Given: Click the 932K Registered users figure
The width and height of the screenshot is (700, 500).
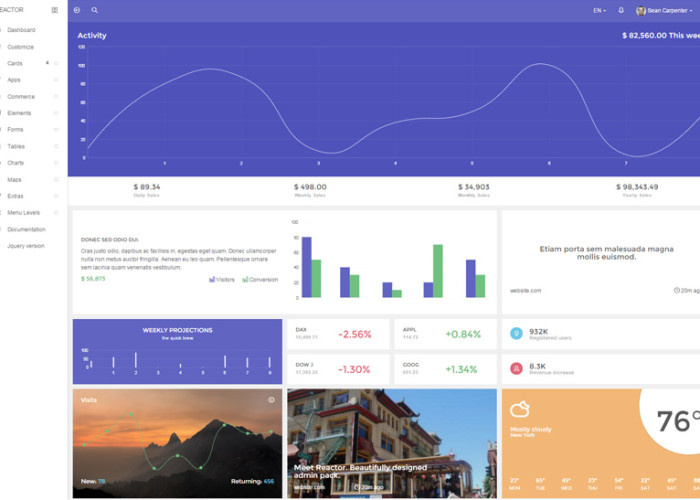Looking at the screenshot, I should 538,331.
